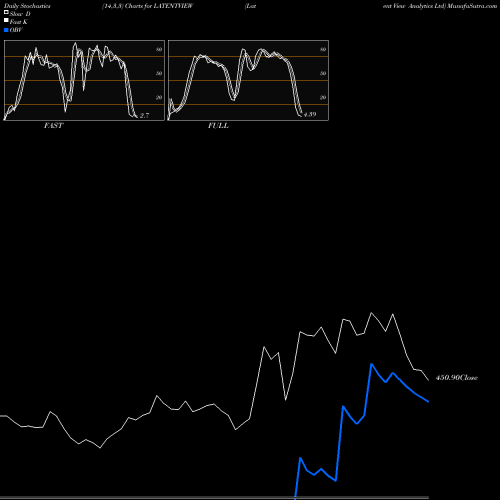Click 'Charts for LATENTVIEW' heading text
This screenshot has height=500, width=500.
159,6
